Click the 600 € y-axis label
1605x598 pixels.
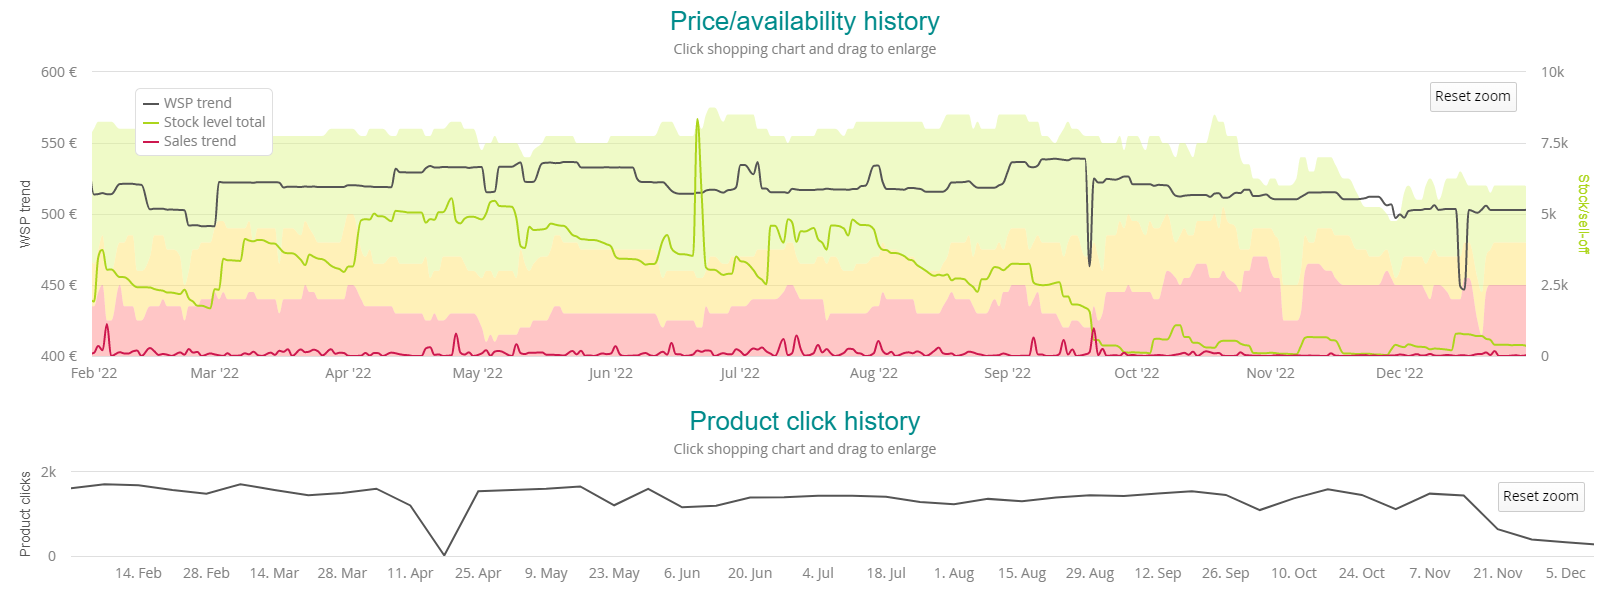[59, 72]
